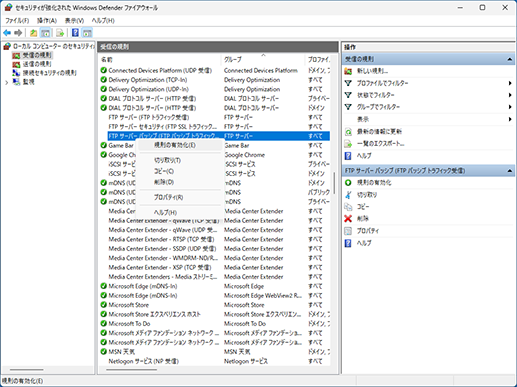
Task: Open グループでフィルター submenu arrow
Action: click(x=510, y=107)
